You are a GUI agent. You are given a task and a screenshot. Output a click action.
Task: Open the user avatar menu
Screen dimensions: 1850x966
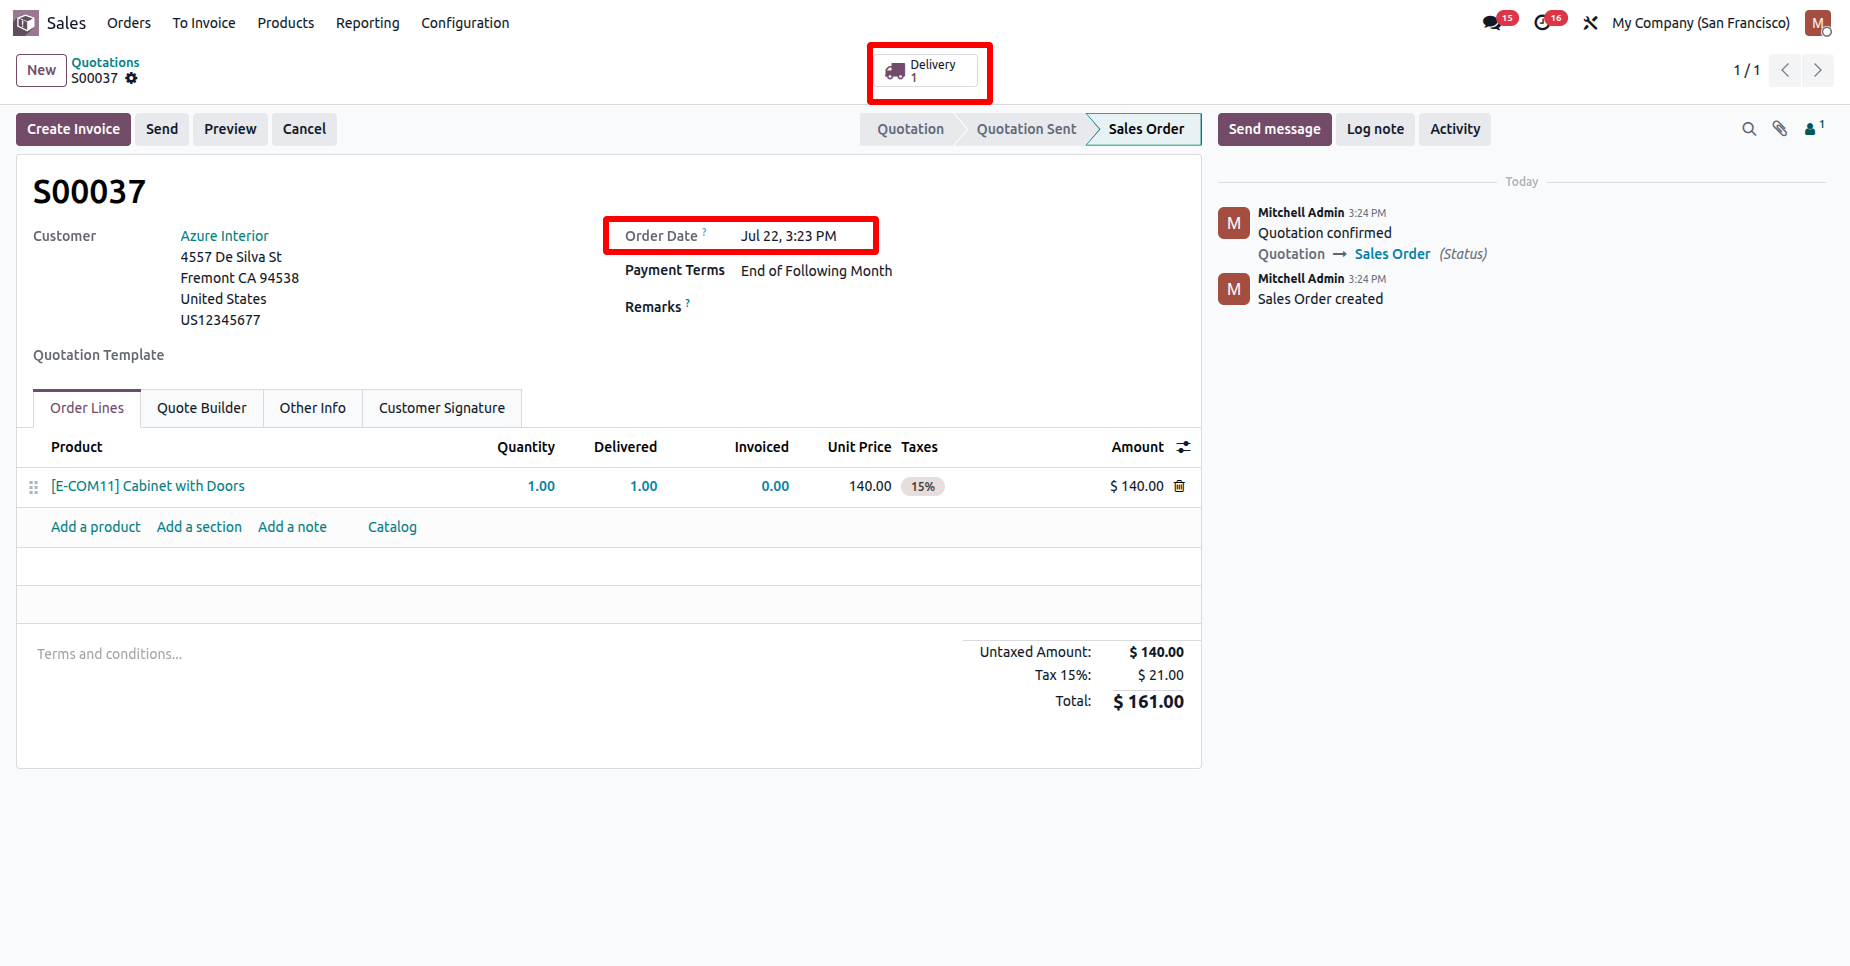1818,22
